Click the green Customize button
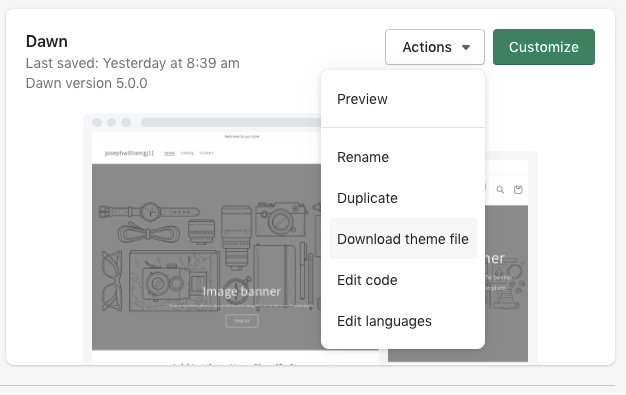Viewport: 626px width, 395px height. click(544, 47)
